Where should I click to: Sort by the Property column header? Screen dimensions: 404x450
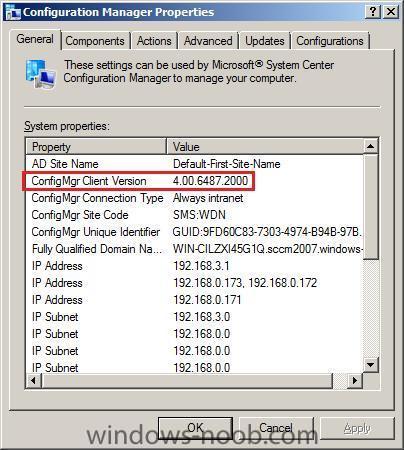coord(96,147)
